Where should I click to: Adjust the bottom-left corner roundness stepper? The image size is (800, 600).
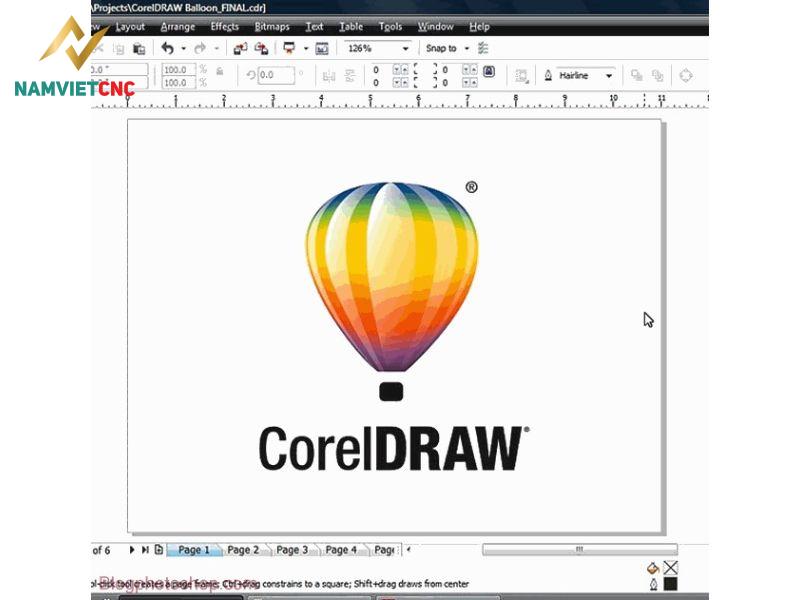tap(401, 83)
